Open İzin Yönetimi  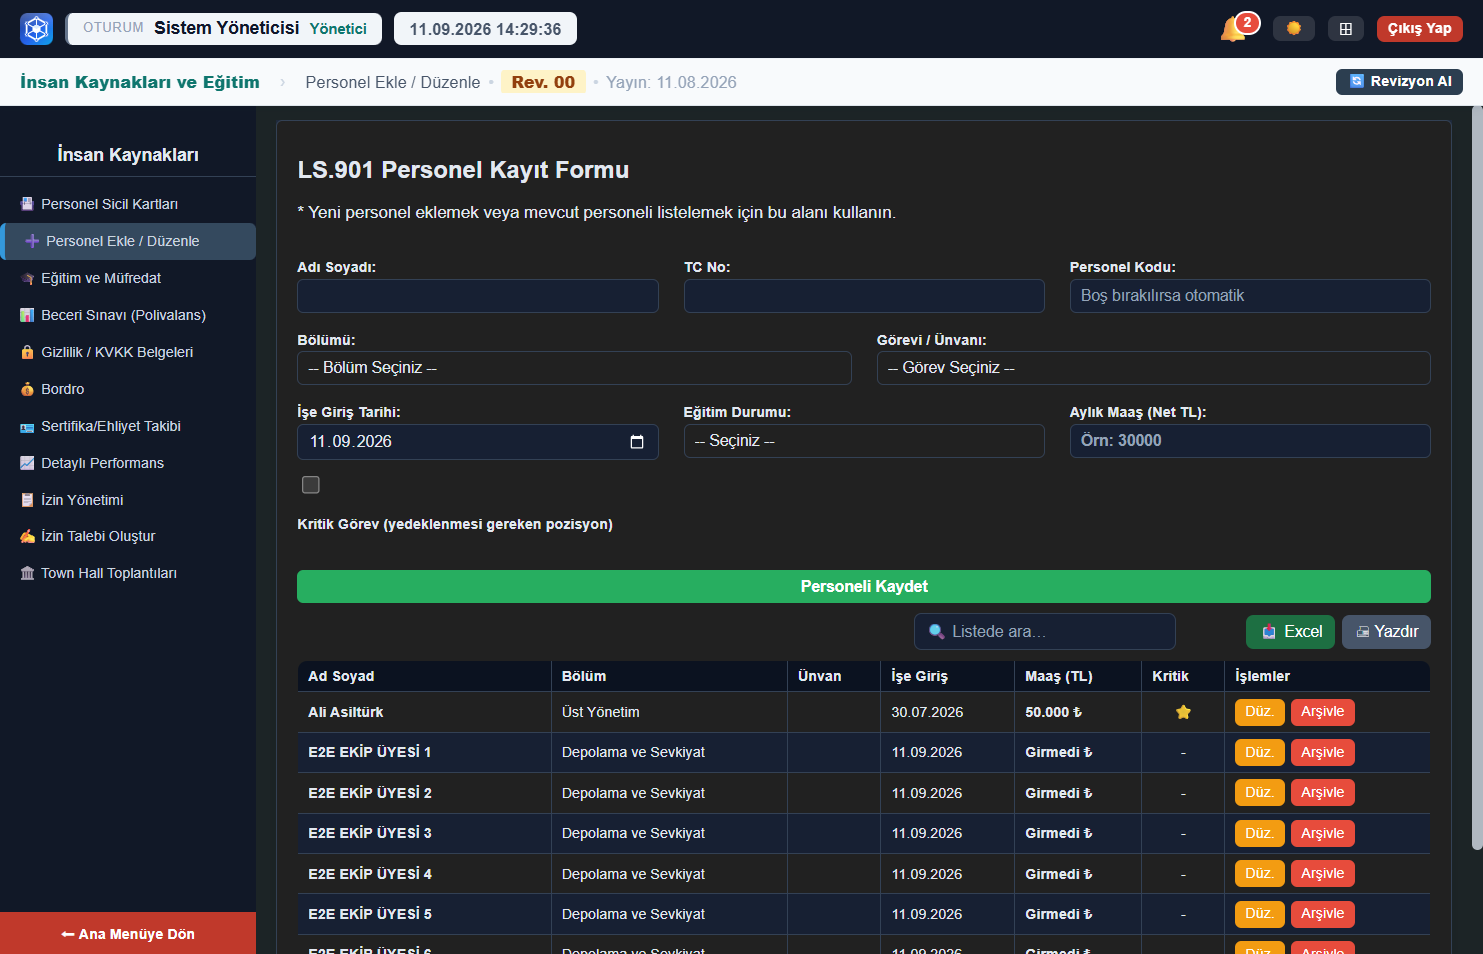pos(128,500)
